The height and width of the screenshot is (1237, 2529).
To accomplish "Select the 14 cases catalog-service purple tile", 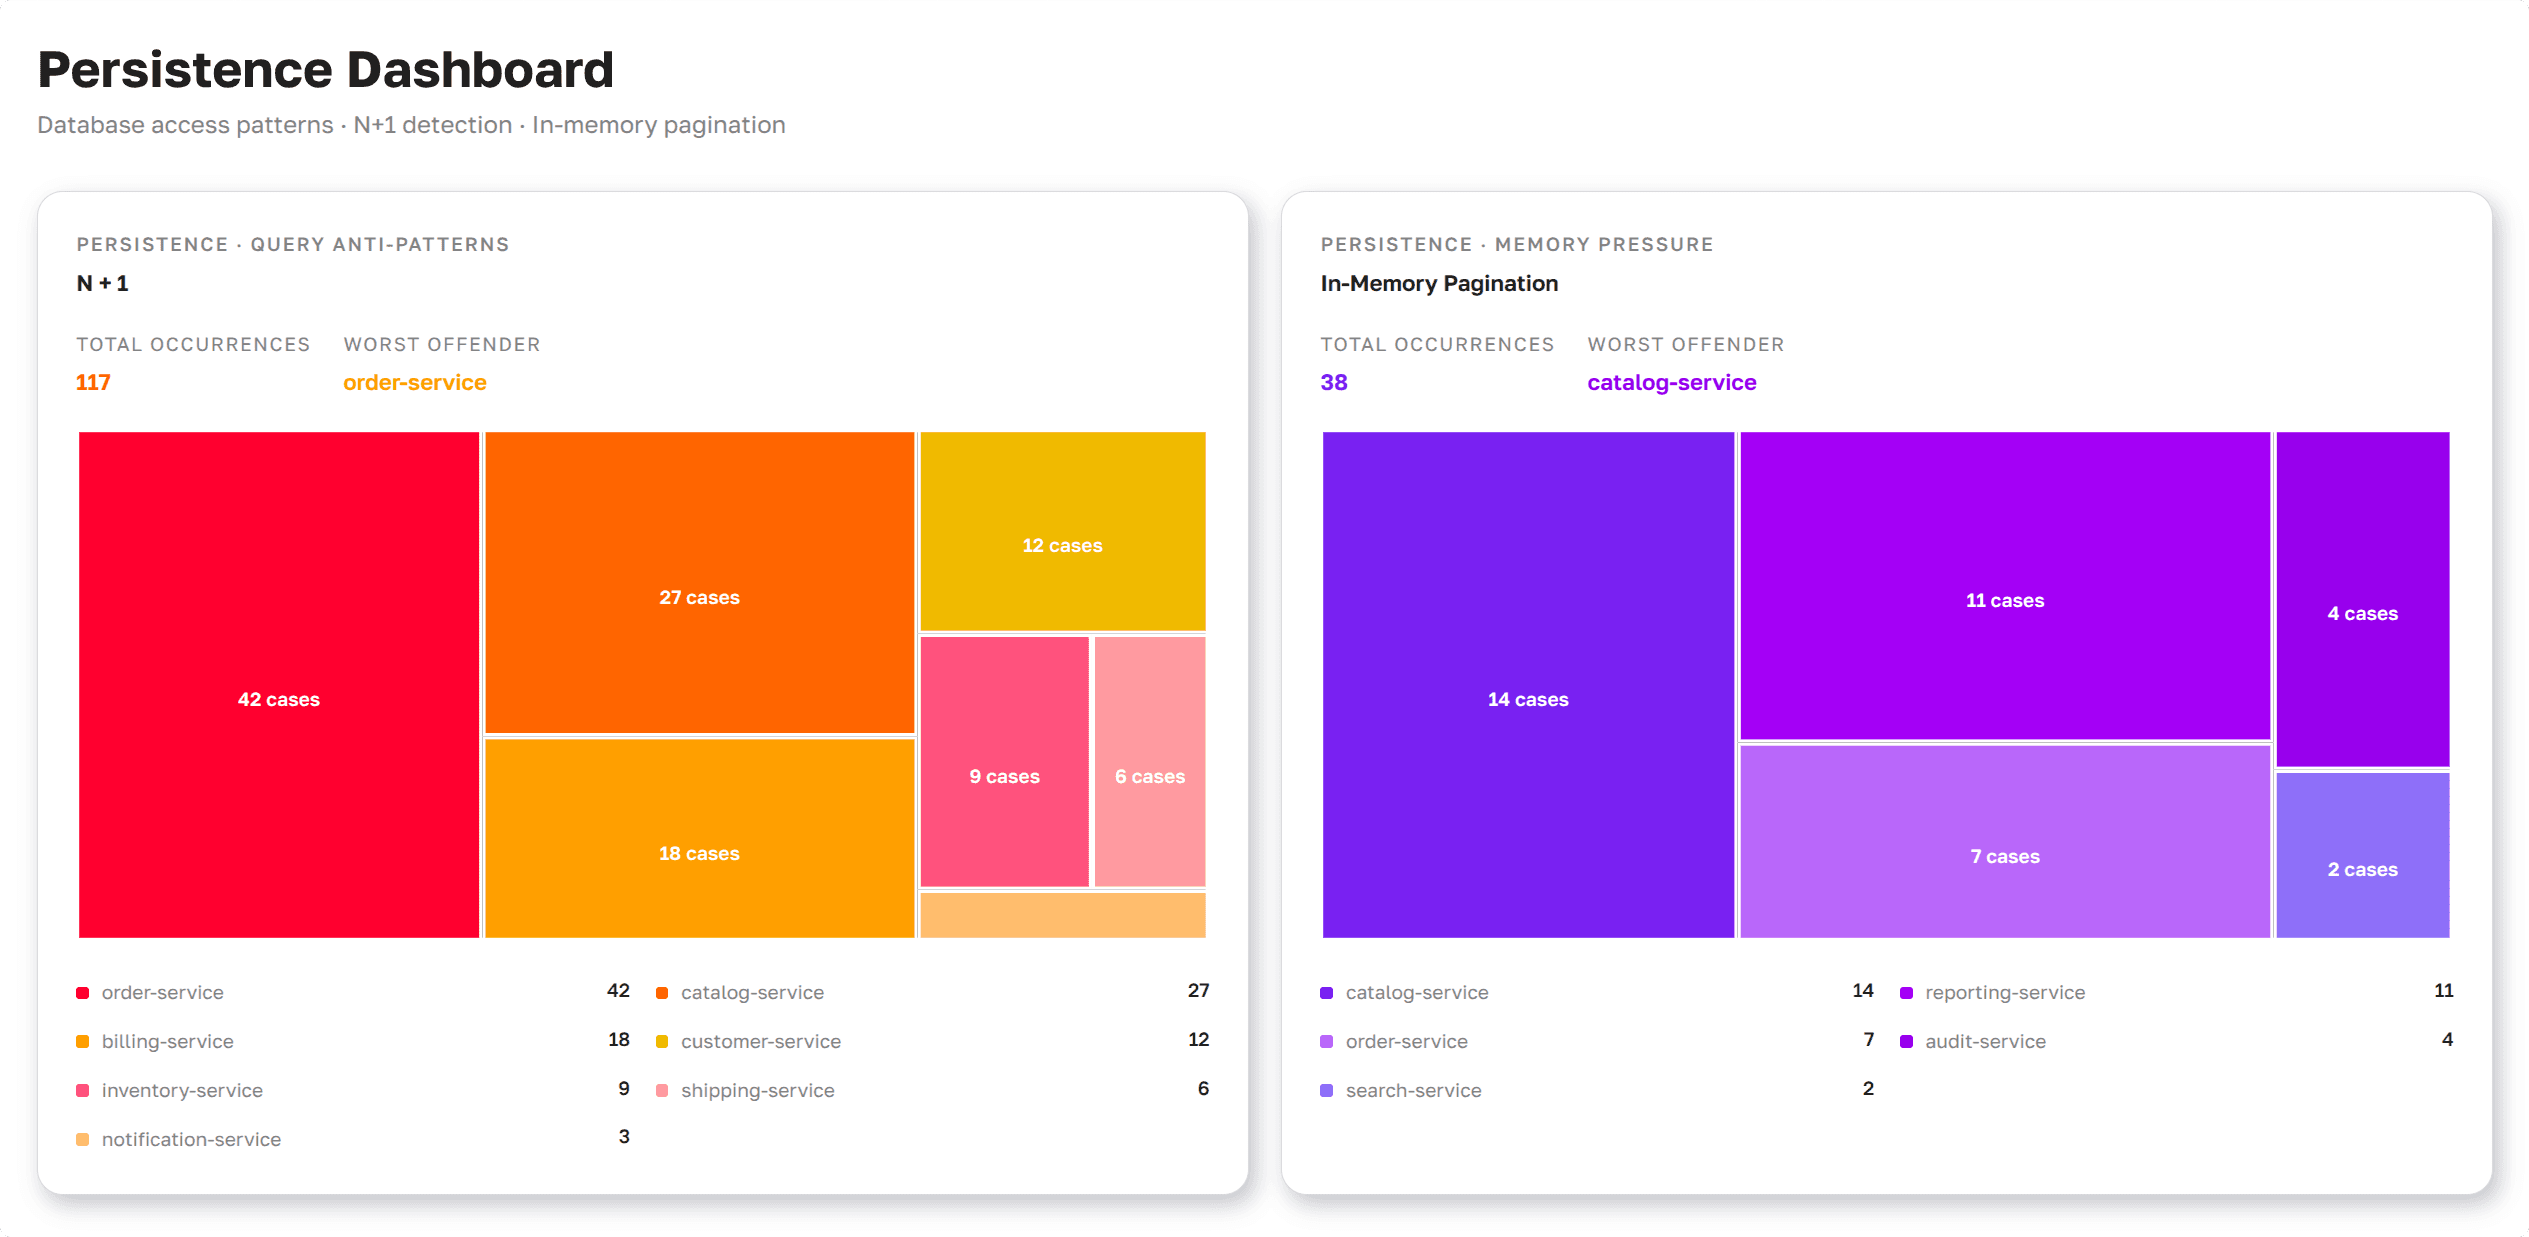I will tap(1528, 684).
